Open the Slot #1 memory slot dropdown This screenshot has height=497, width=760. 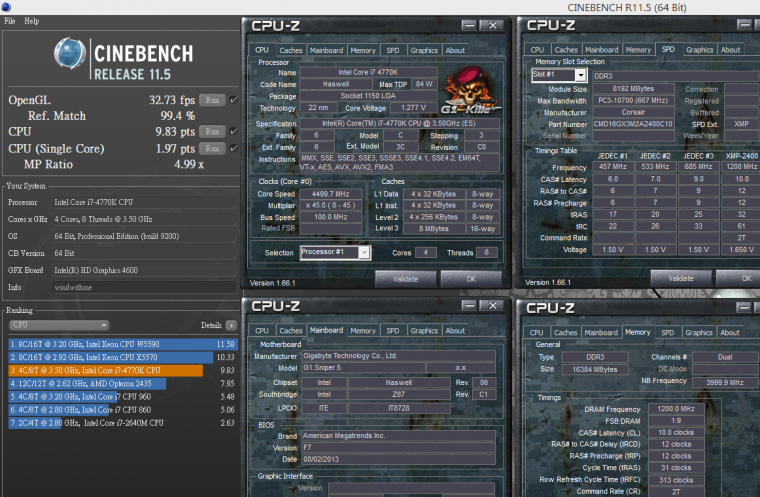[x=559, y=75]
